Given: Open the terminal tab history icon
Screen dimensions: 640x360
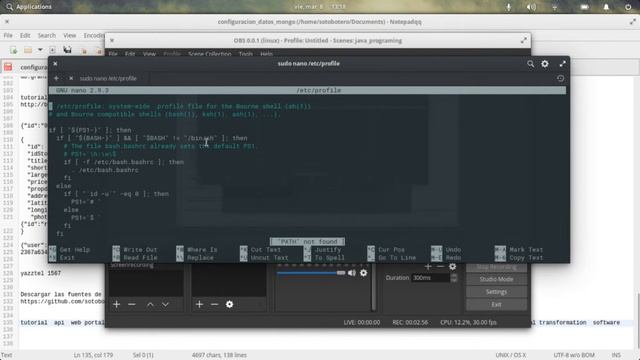Looking at the screenshot, I should click(x=560, y=78).
